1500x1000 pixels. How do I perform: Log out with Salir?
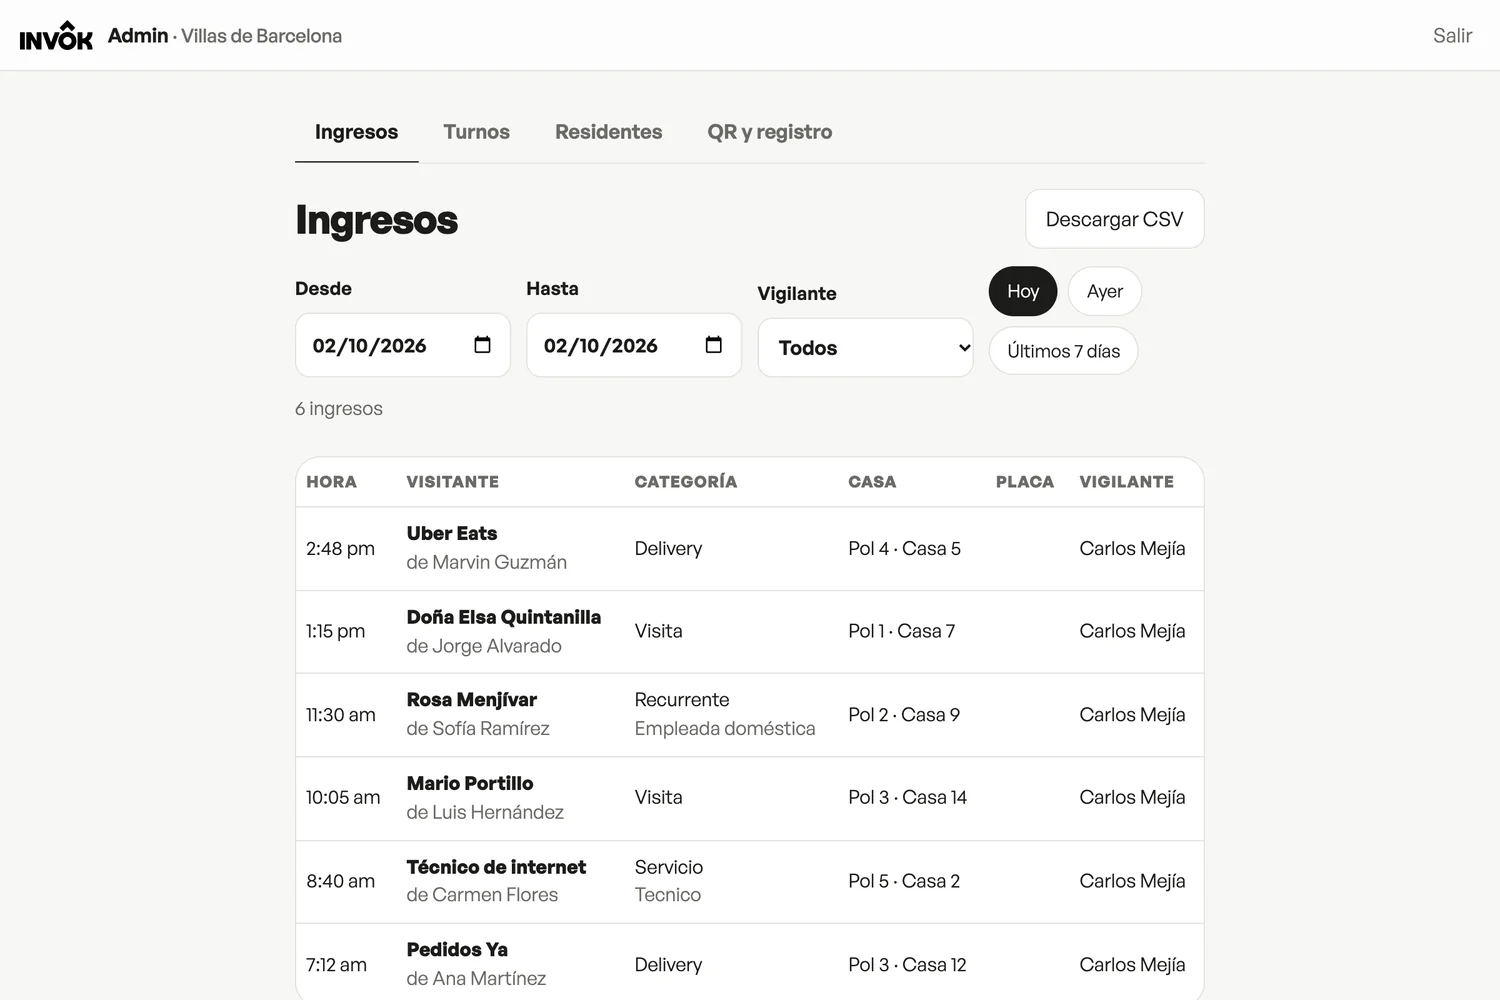coord(1452,36)
